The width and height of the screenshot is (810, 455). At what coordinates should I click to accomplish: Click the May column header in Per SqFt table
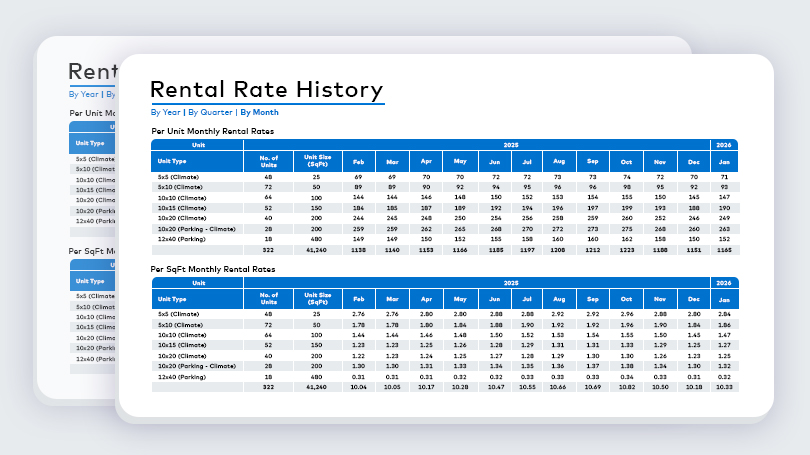pos(460,299)
